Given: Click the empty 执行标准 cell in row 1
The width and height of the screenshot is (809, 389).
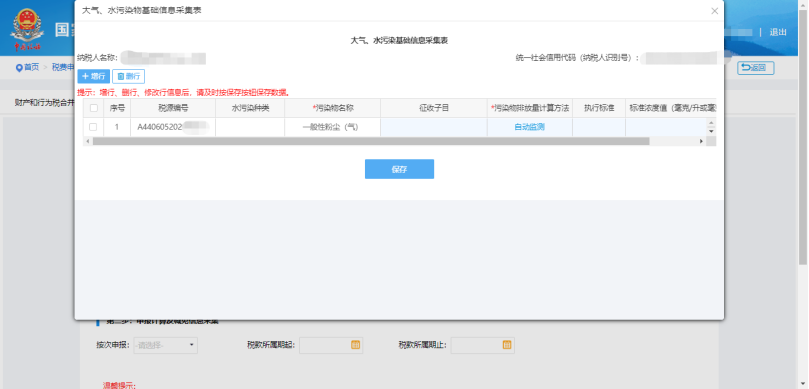Looking at the screenshot, I should pos(598,127).
